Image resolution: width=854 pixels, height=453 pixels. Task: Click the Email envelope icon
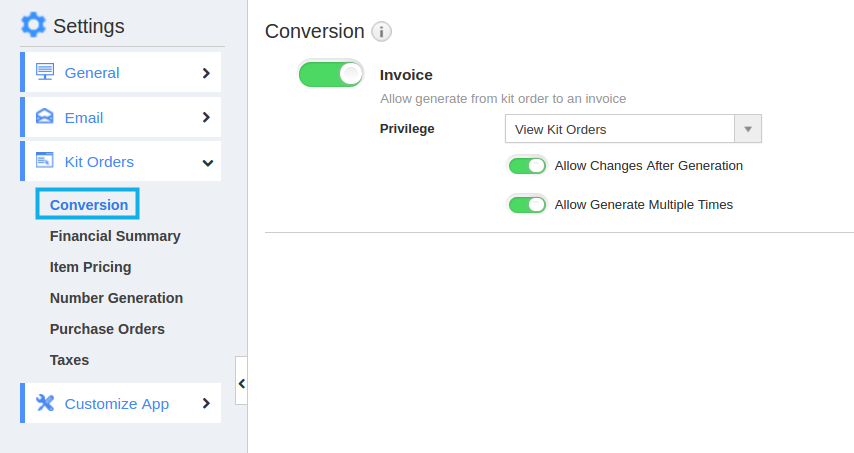(45, 117)
